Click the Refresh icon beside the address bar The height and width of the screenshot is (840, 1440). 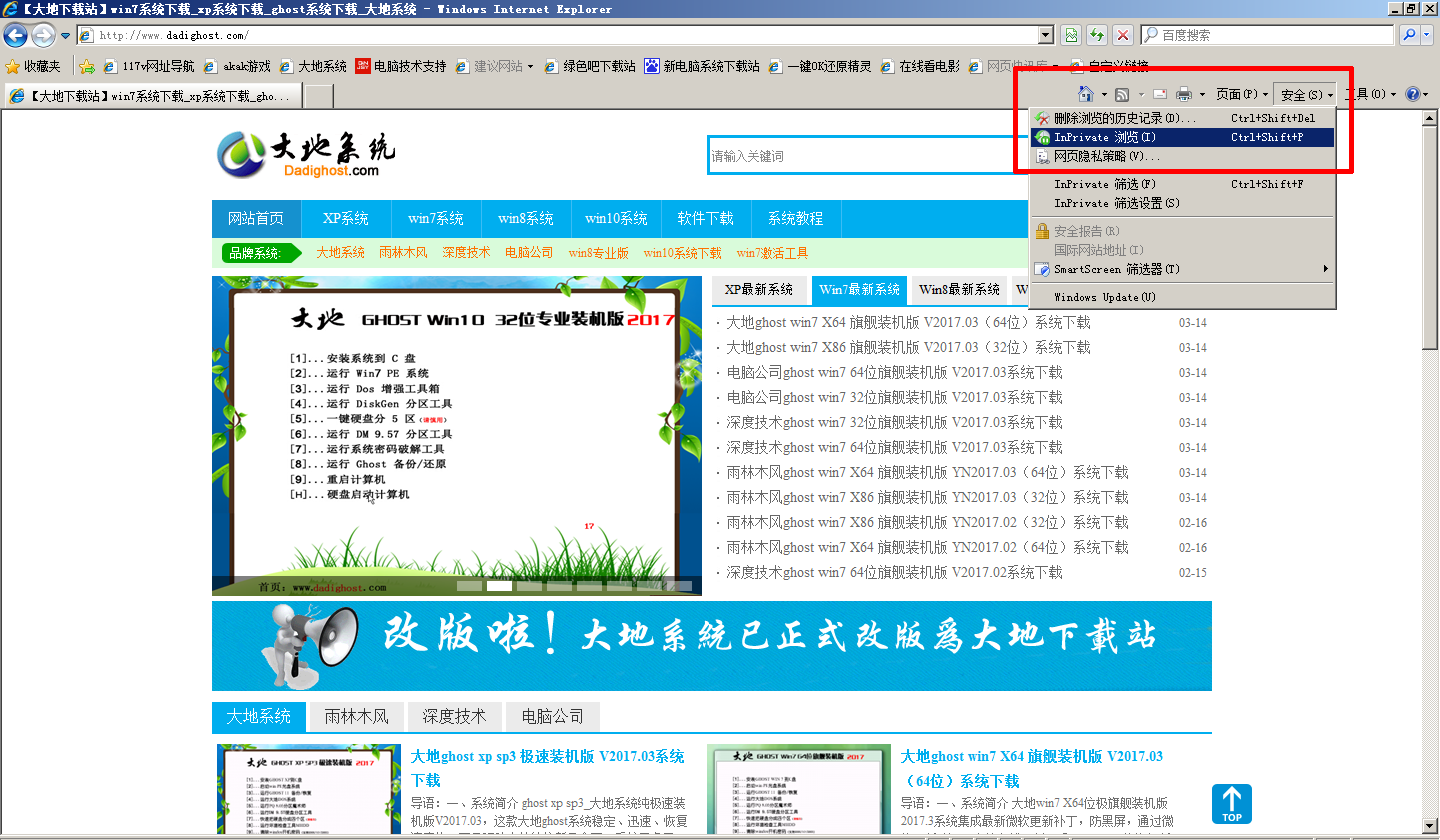[x=1096, y=34]
